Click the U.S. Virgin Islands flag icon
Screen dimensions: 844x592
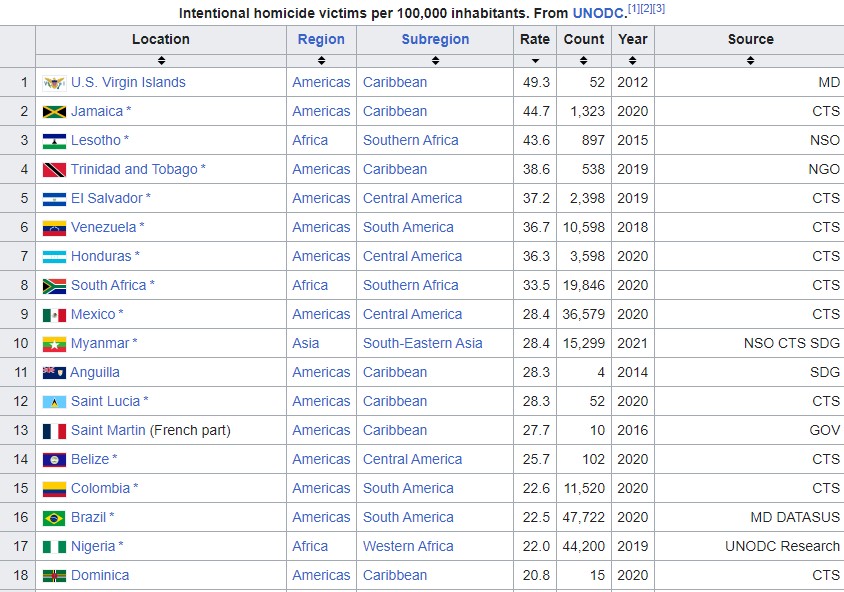click(54, 83)
